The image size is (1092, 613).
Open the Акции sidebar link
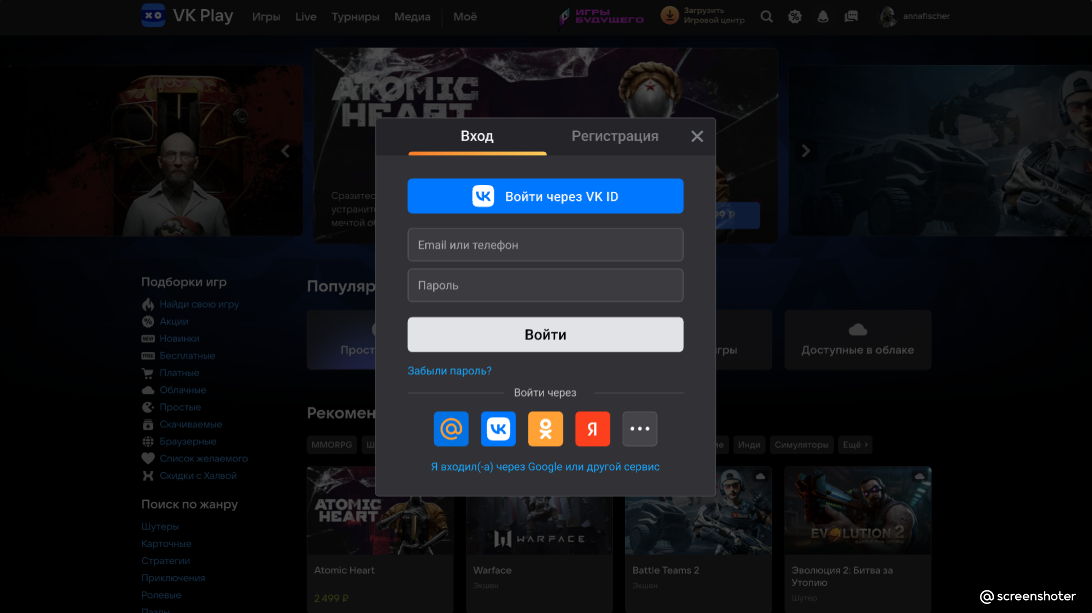[x=174, y=321]
